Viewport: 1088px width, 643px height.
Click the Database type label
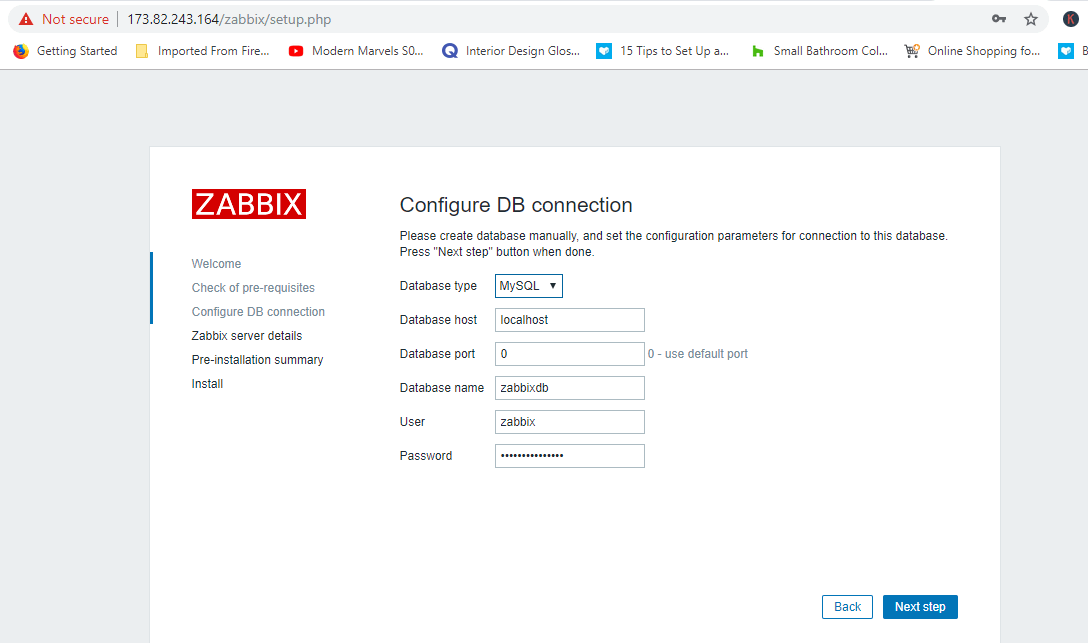439,286
